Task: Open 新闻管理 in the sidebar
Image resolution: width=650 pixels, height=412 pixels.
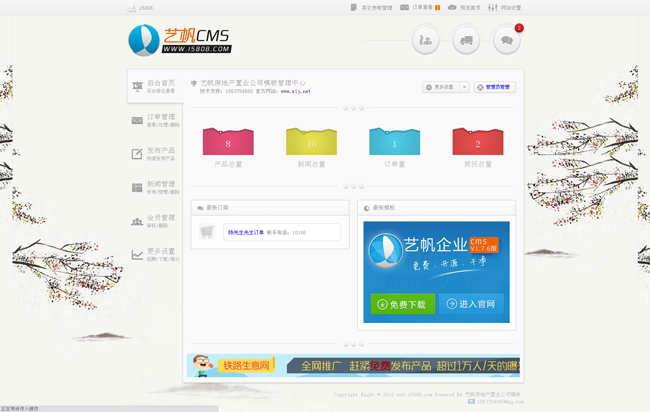Action: 155,187
